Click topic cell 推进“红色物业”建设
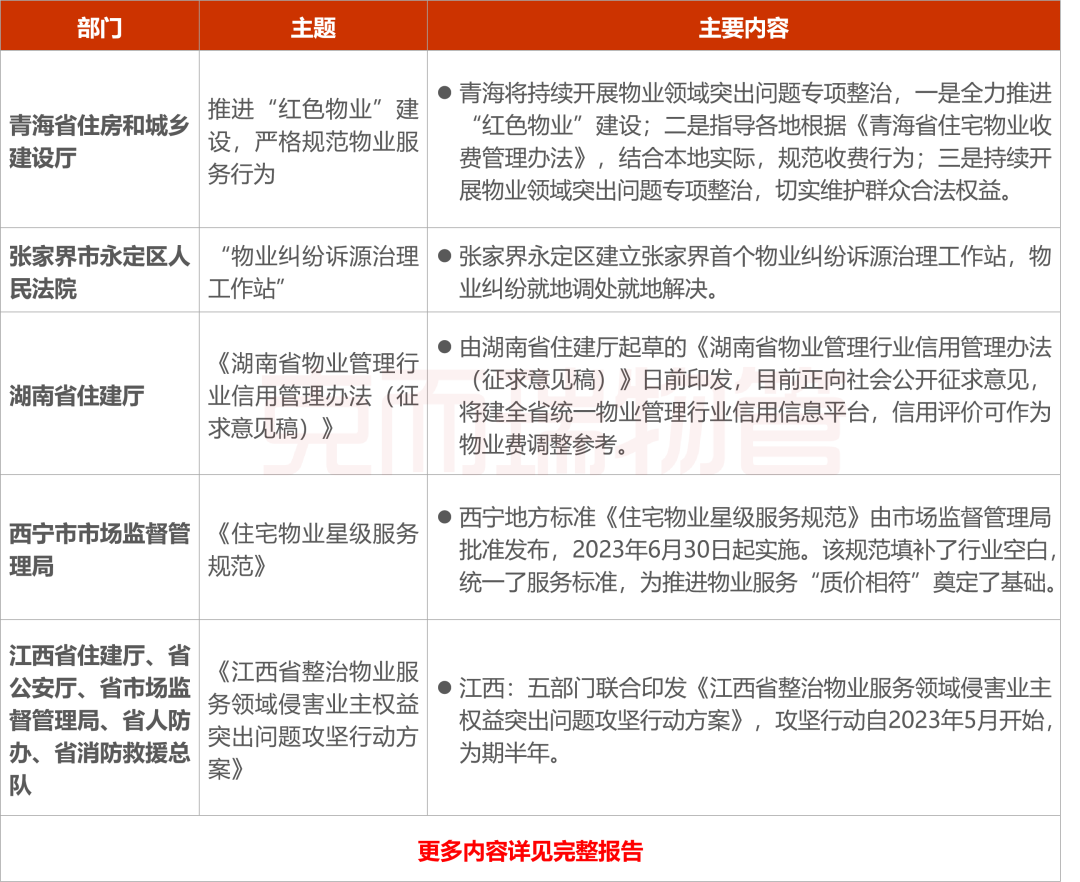 click(x=313, y=140)
